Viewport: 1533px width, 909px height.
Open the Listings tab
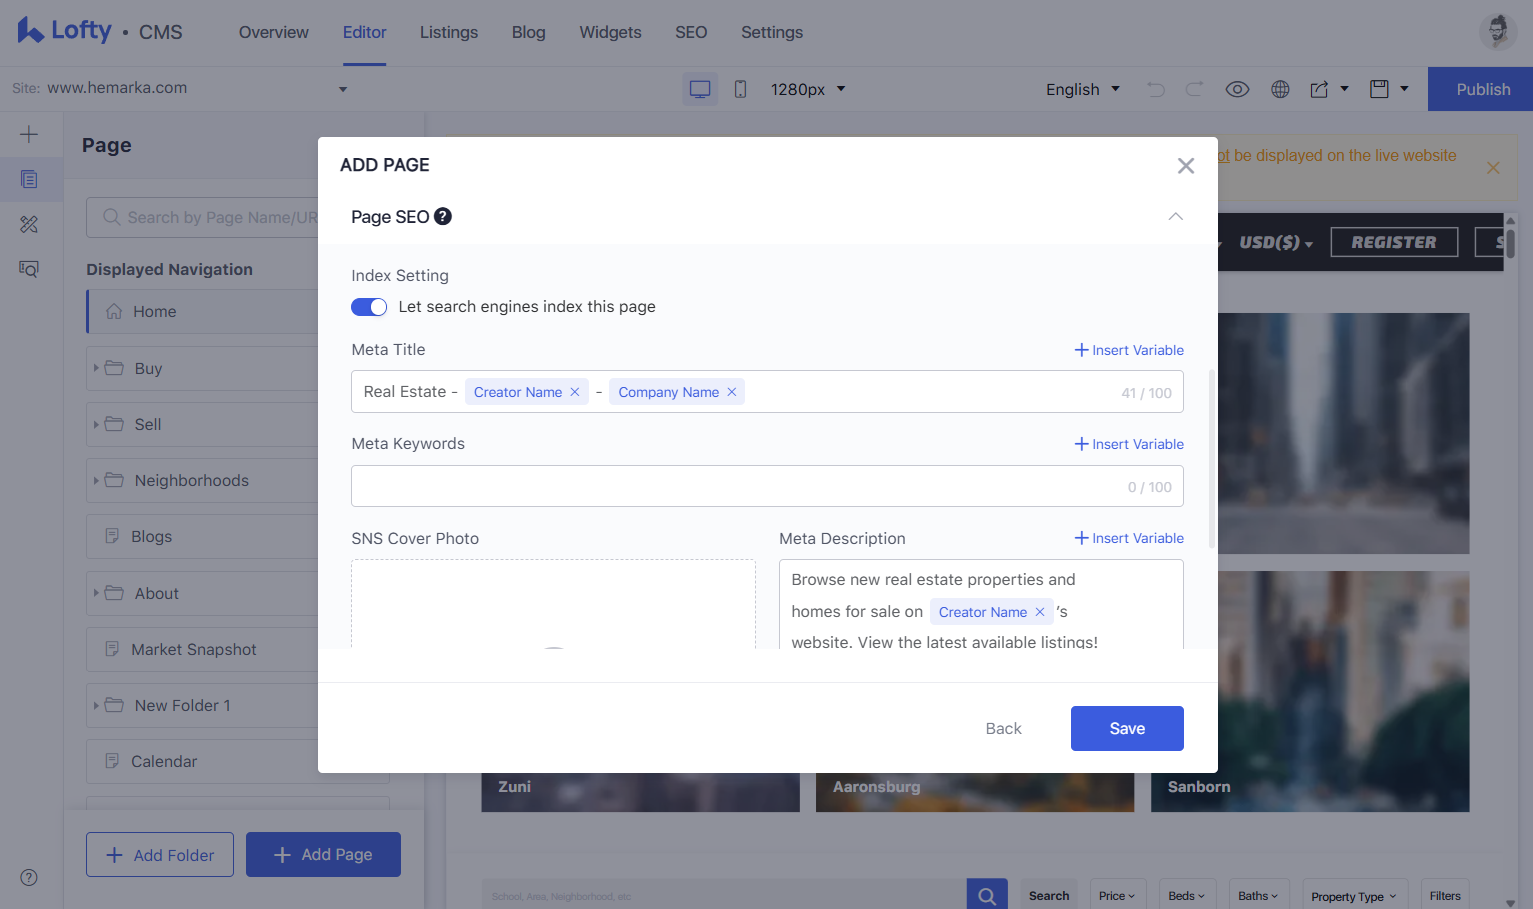pos(449,32)
